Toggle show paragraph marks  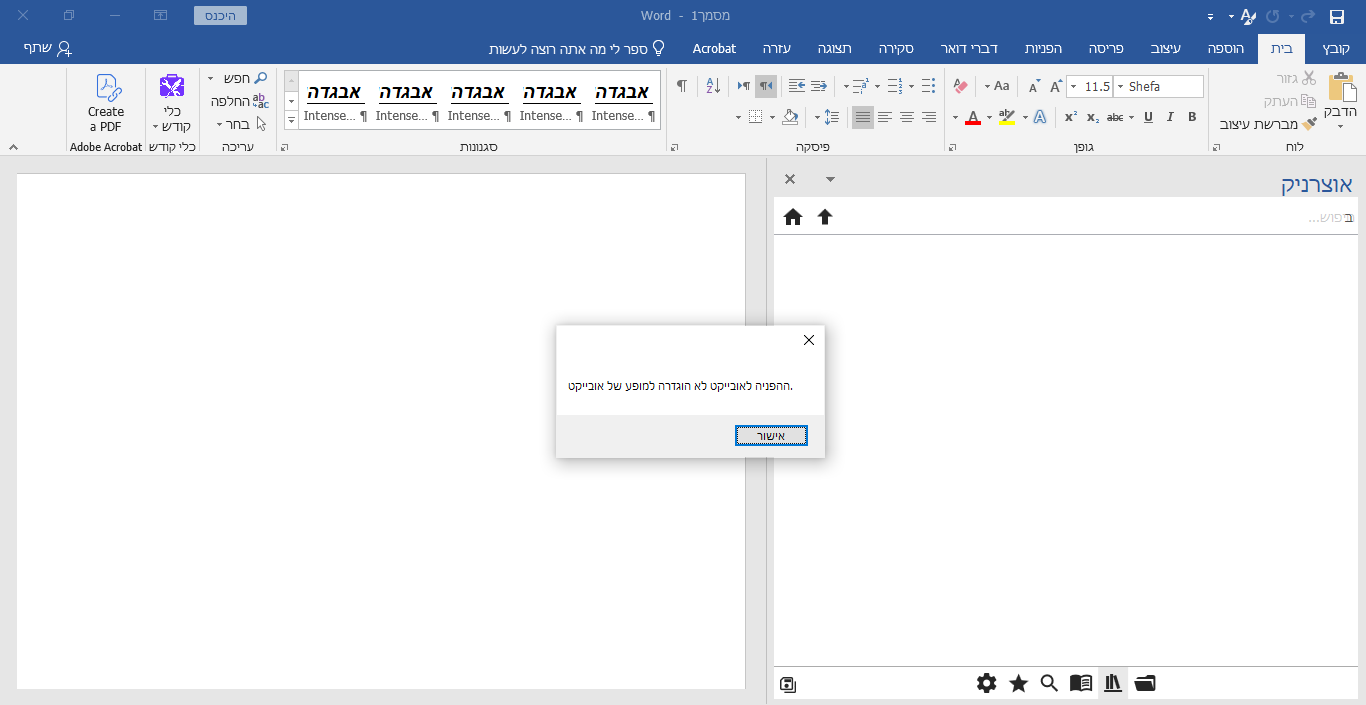click(681, 86)
